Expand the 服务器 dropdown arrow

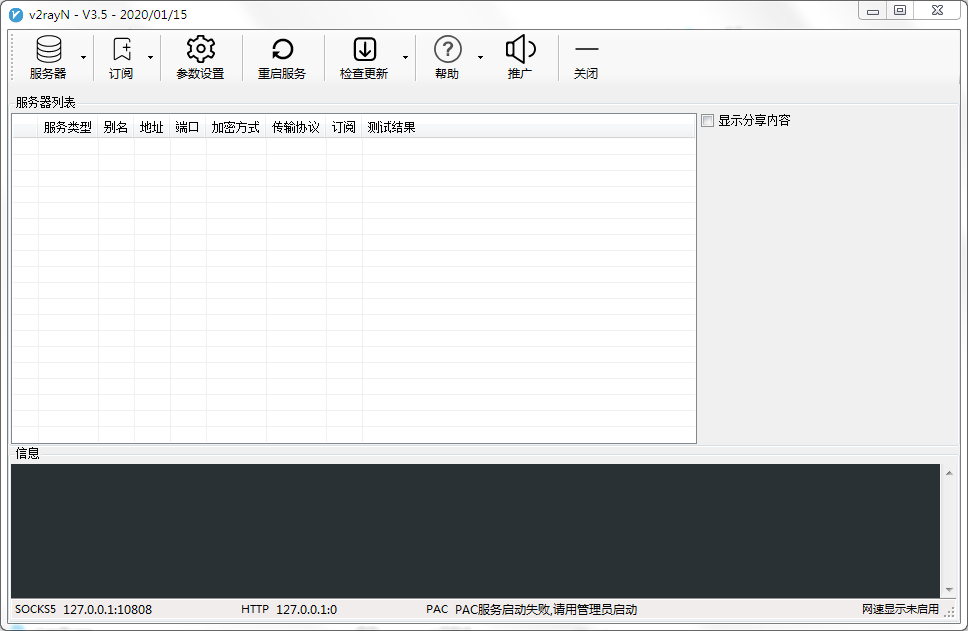[83, 57]
